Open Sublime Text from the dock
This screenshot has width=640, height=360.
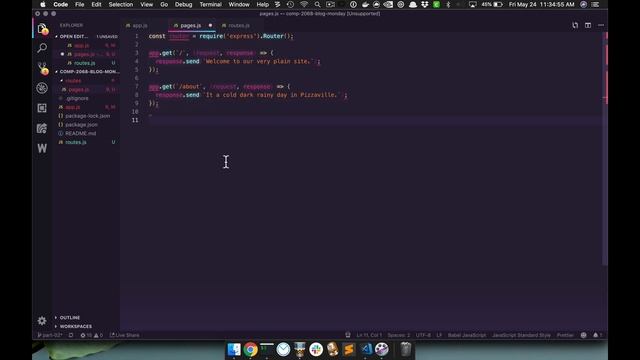pyautogui.click(x=349, y=349)
